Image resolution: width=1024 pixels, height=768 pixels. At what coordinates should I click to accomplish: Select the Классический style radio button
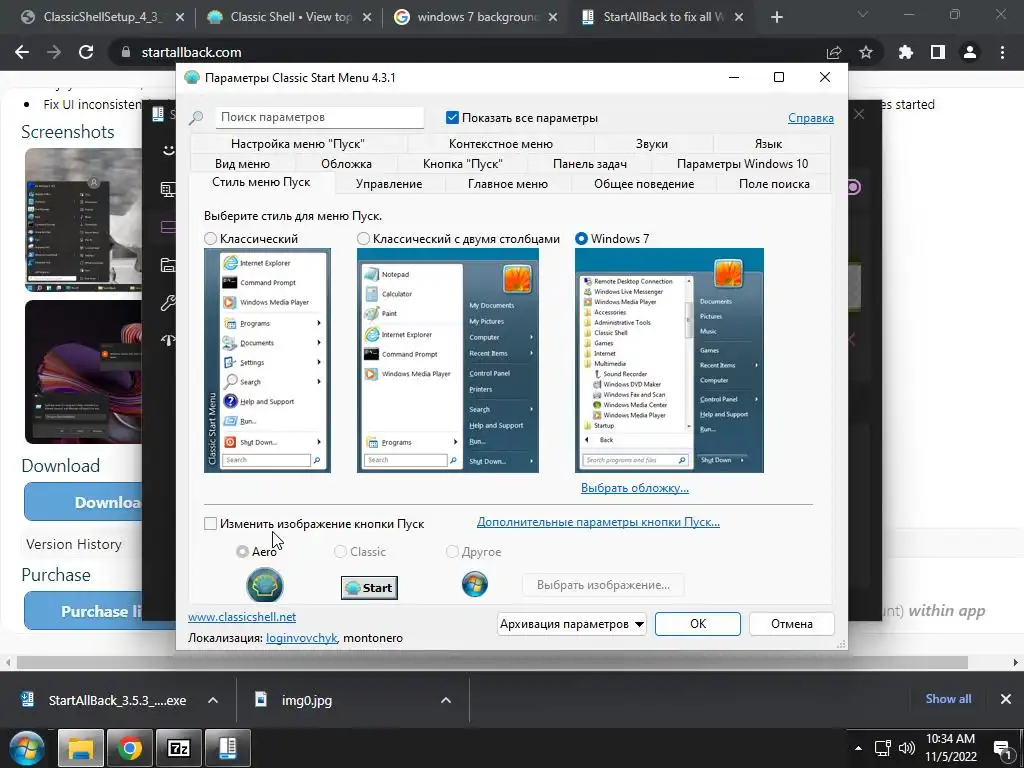pyautogui.click(x=210, y=239)
